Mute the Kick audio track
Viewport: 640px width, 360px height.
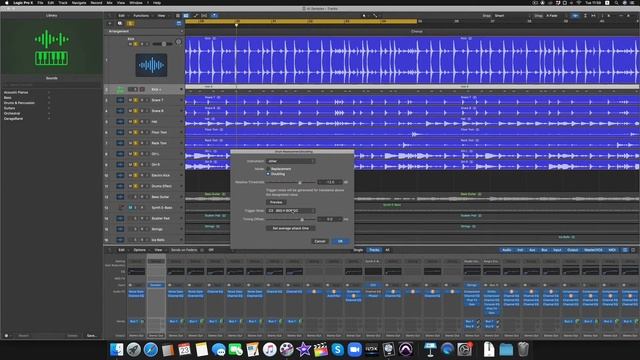tap(130, 44)
